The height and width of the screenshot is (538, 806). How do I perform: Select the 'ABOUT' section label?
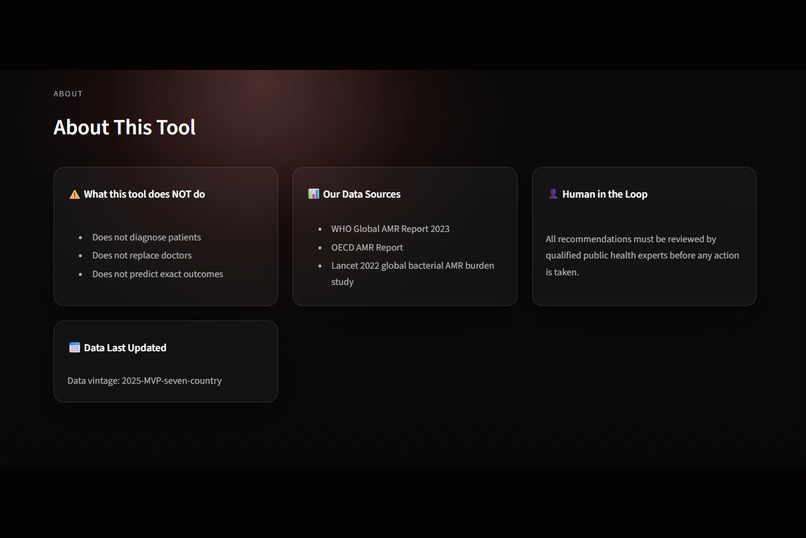pyautogui.click(x=68, y=94)
